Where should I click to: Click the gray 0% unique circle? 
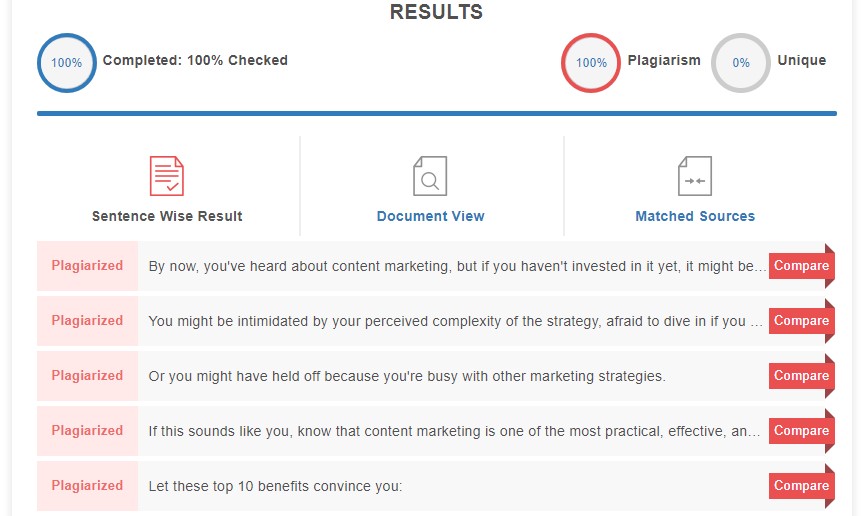(741, 63)
